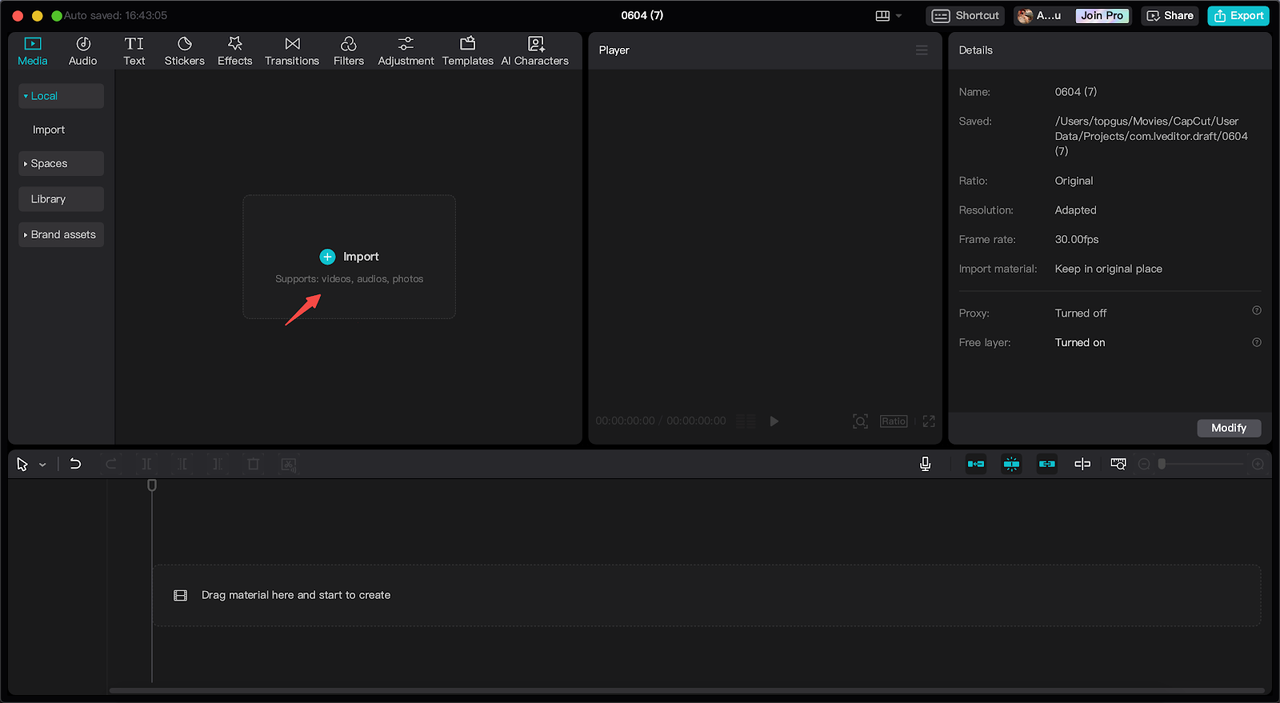The width and height of the screenshot is (1280, 703).
Task: Click Join Pro badge
Action: (x=1101, y=16)
